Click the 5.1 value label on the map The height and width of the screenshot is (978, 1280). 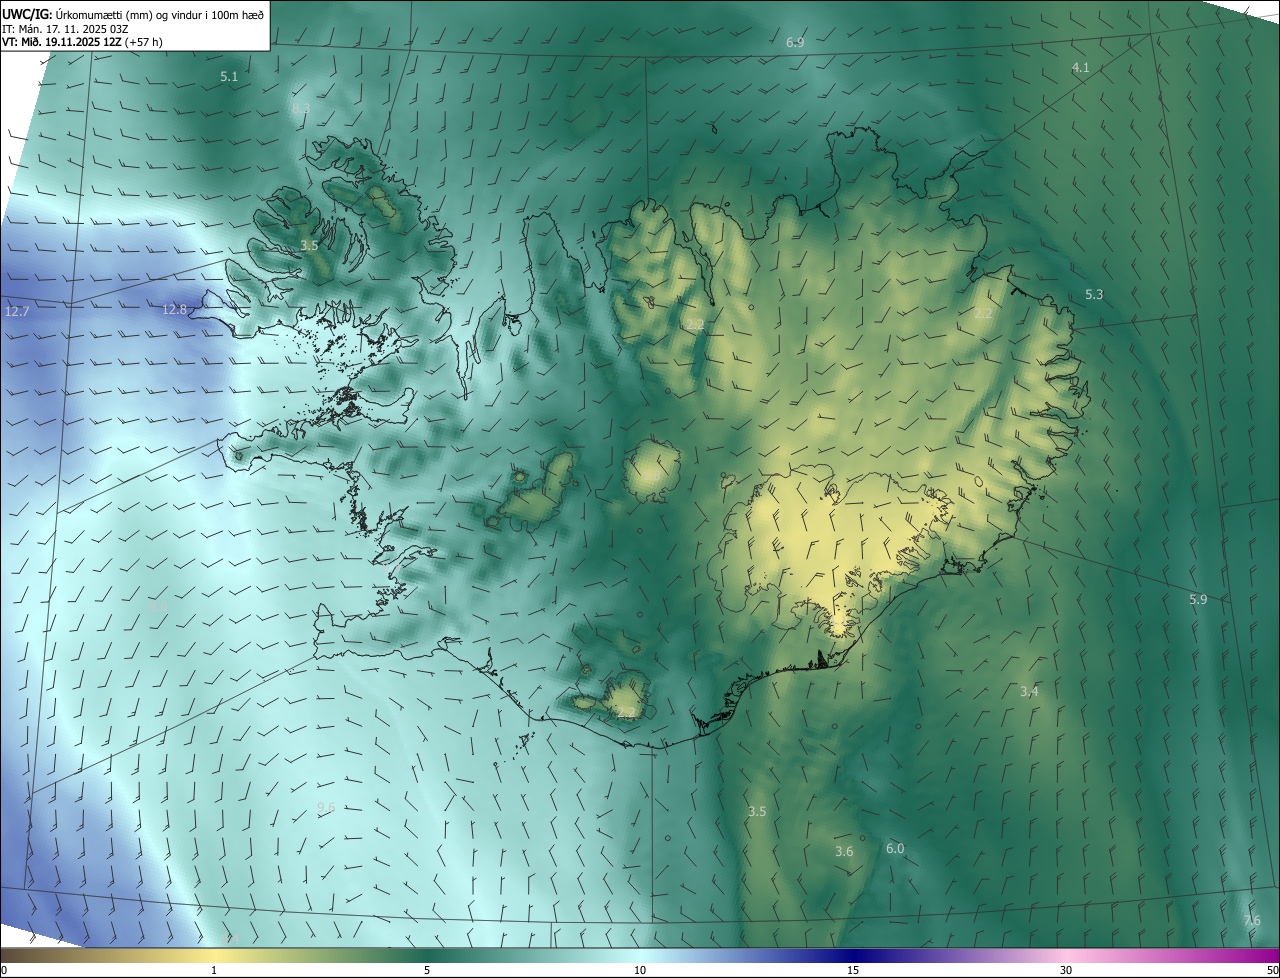[229, 77]
